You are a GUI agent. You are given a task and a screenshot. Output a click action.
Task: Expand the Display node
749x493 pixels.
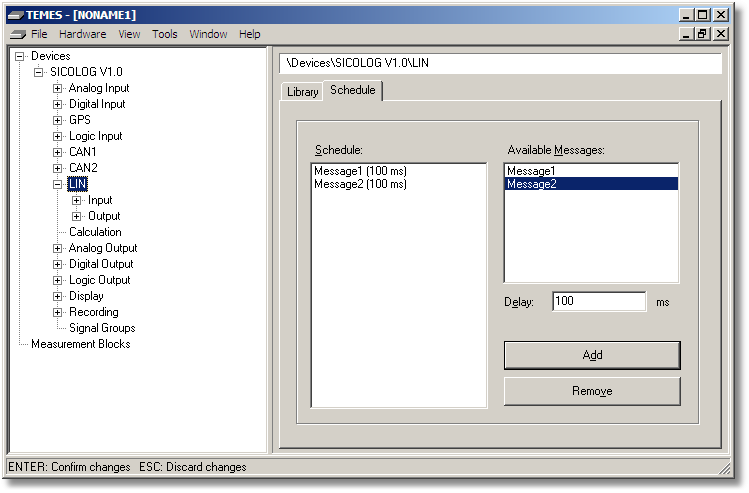tap(57, 296)
